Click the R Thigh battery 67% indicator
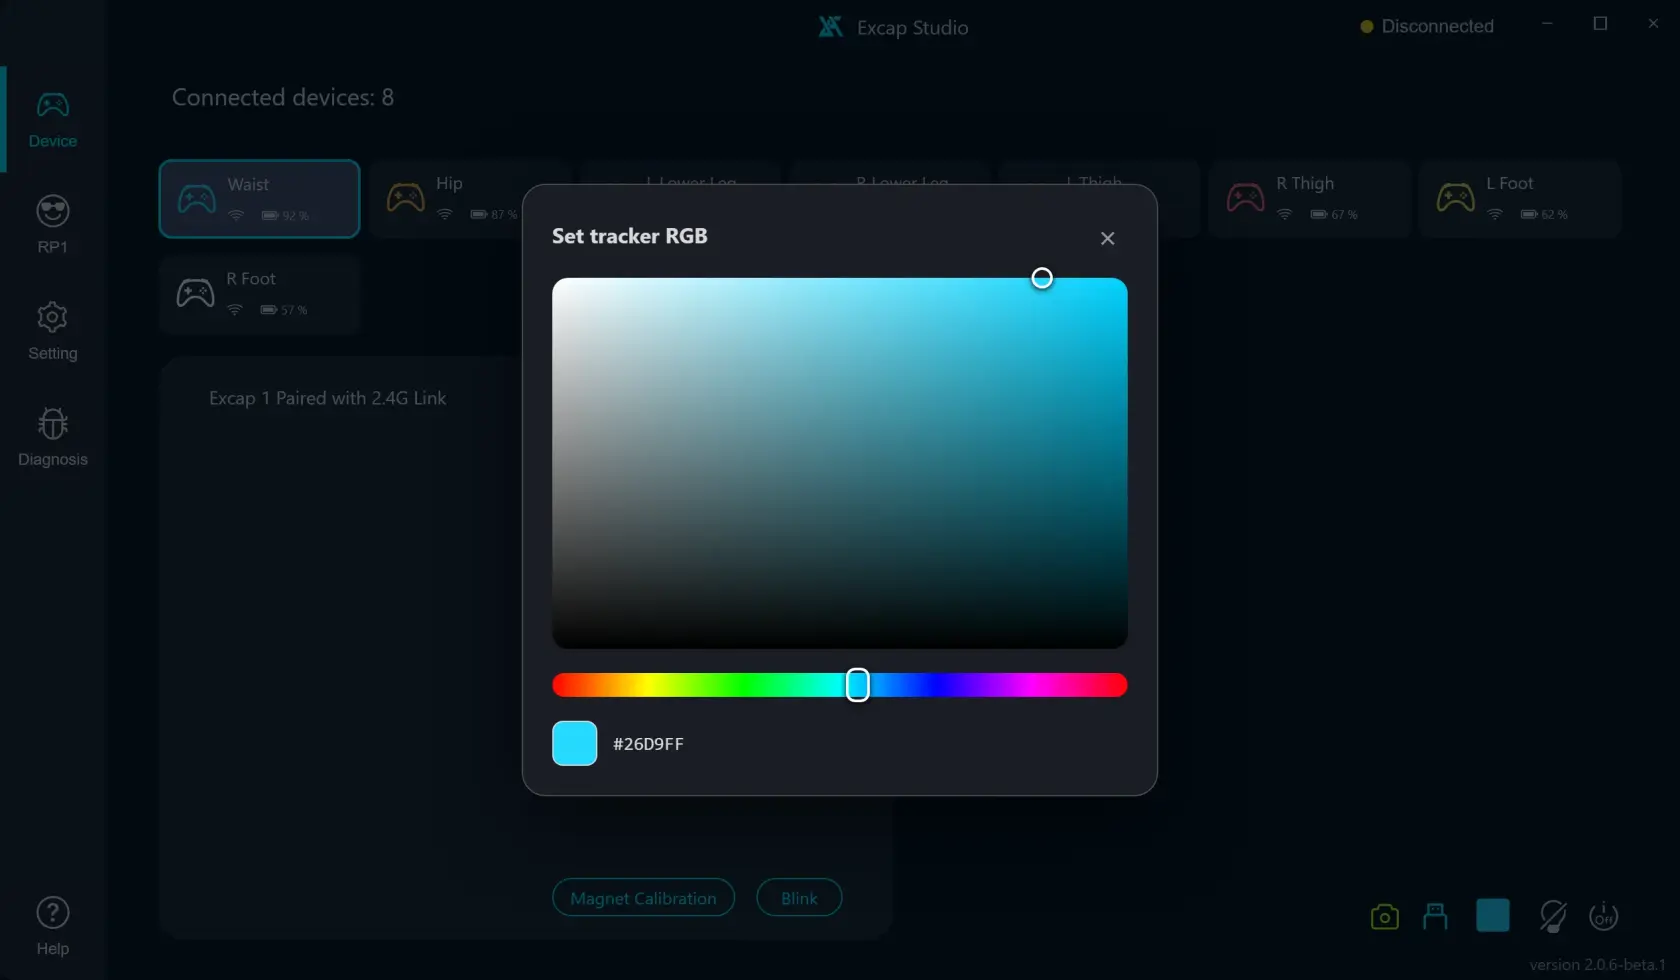Image resolution: width=1680 pixels, height=980 pixels. [x=1334, y=214]
